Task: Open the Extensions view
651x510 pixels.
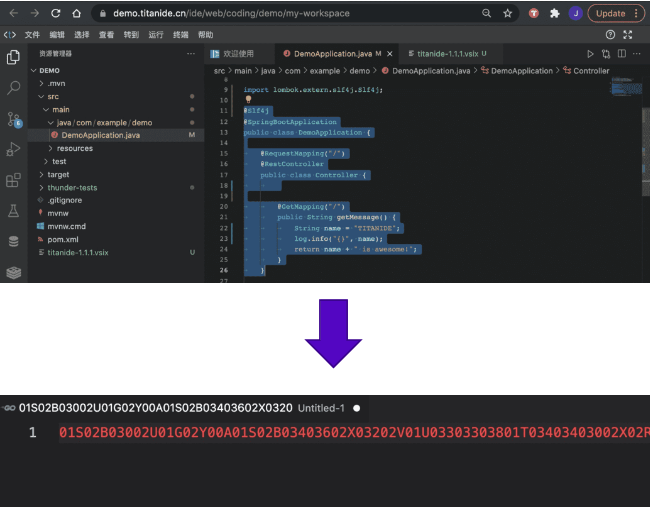Action: (x=13, y=181)
